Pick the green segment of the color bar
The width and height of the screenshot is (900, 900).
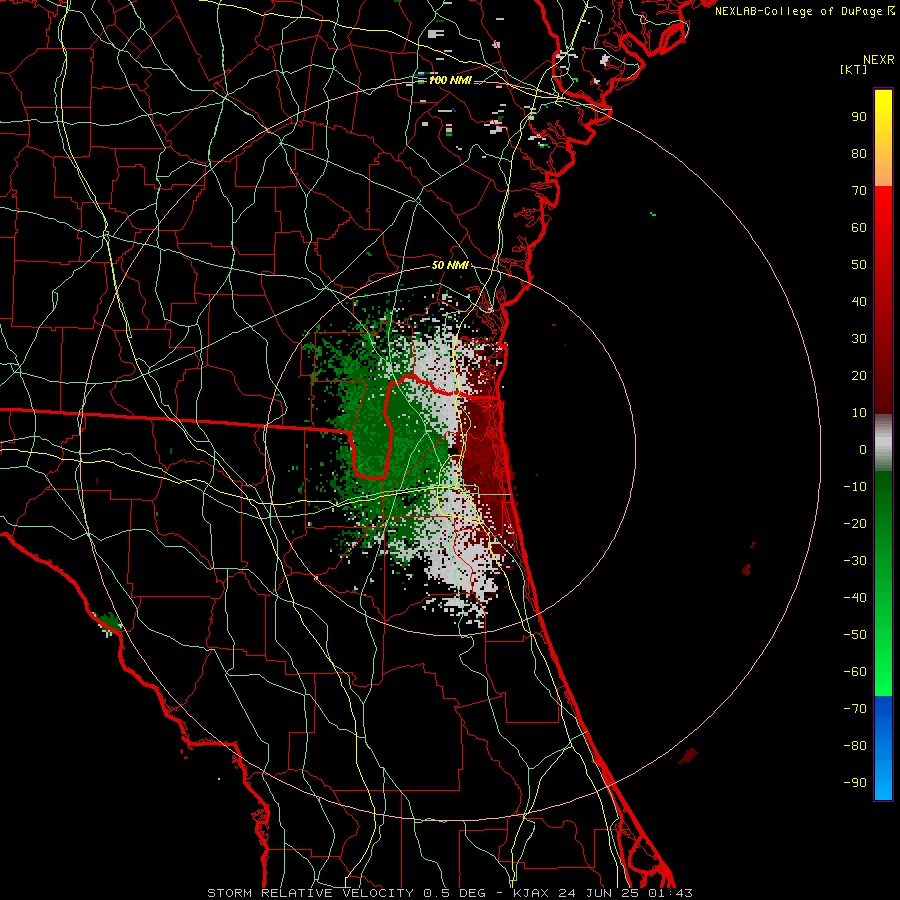[883, 583]
